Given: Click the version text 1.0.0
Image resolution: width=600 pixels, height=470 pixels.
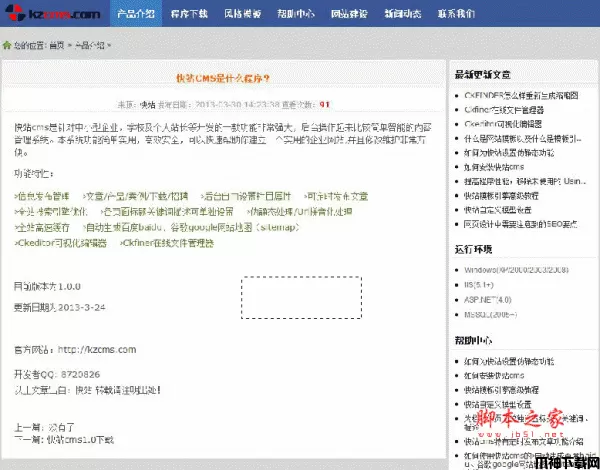Looking at the screenshot, I should pyautogui.click(x=69, y=287).
